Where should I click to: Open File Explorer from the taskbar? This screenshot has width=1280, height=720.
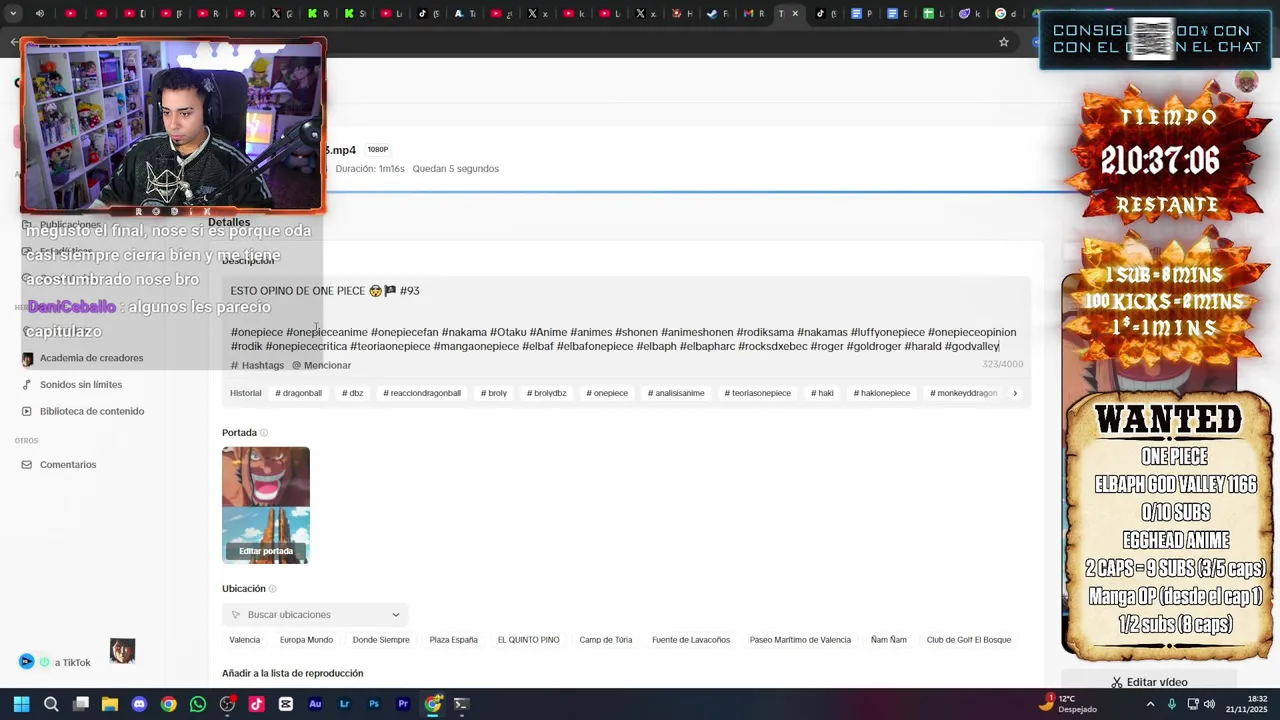click(110, 704)
